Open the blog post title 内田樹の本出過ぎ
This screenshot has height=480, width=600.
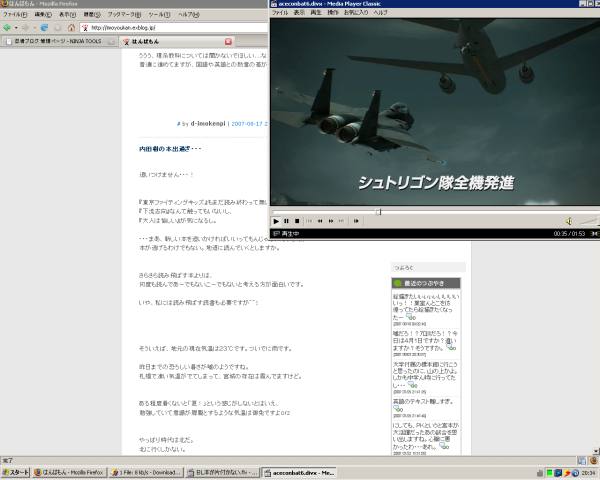[x=170, y=149]
